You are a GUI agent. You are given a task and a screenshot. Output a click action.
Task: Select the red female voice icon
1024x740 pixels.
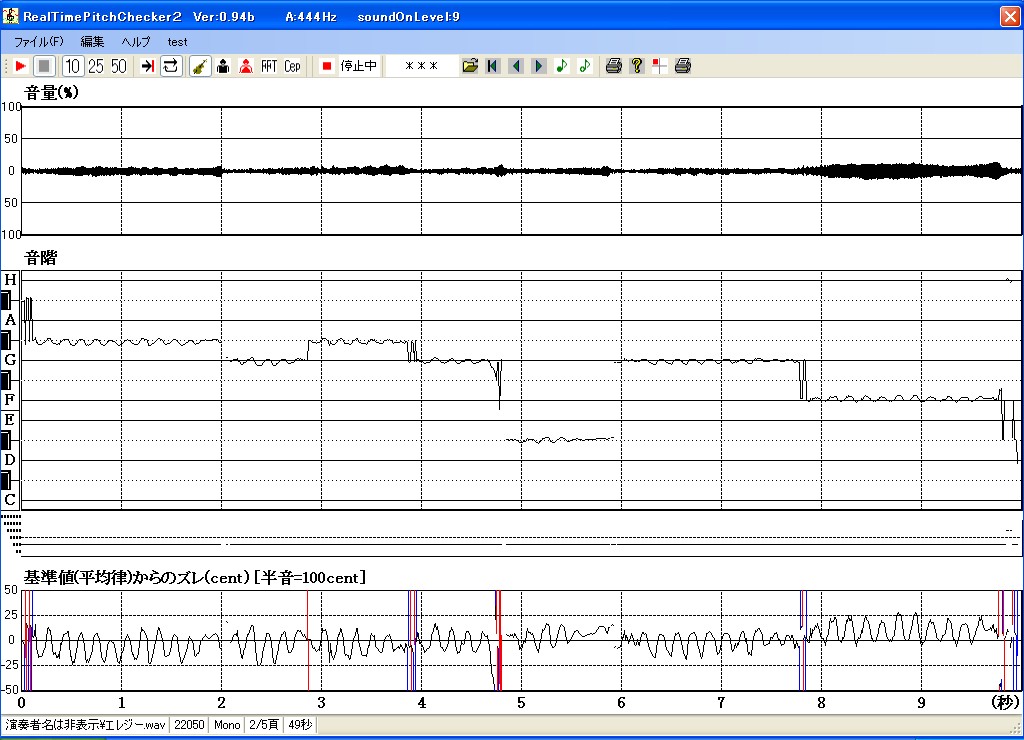coord(246,66)
